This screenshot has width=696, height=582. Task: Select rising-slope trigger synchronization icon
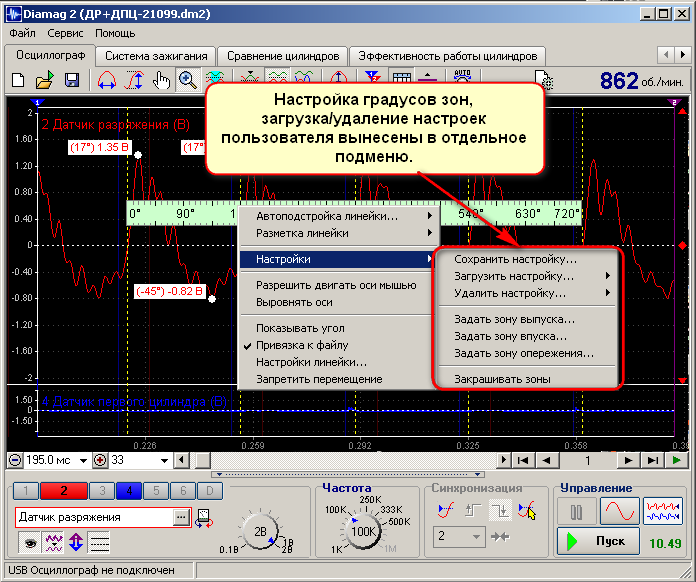coord(446,511)
